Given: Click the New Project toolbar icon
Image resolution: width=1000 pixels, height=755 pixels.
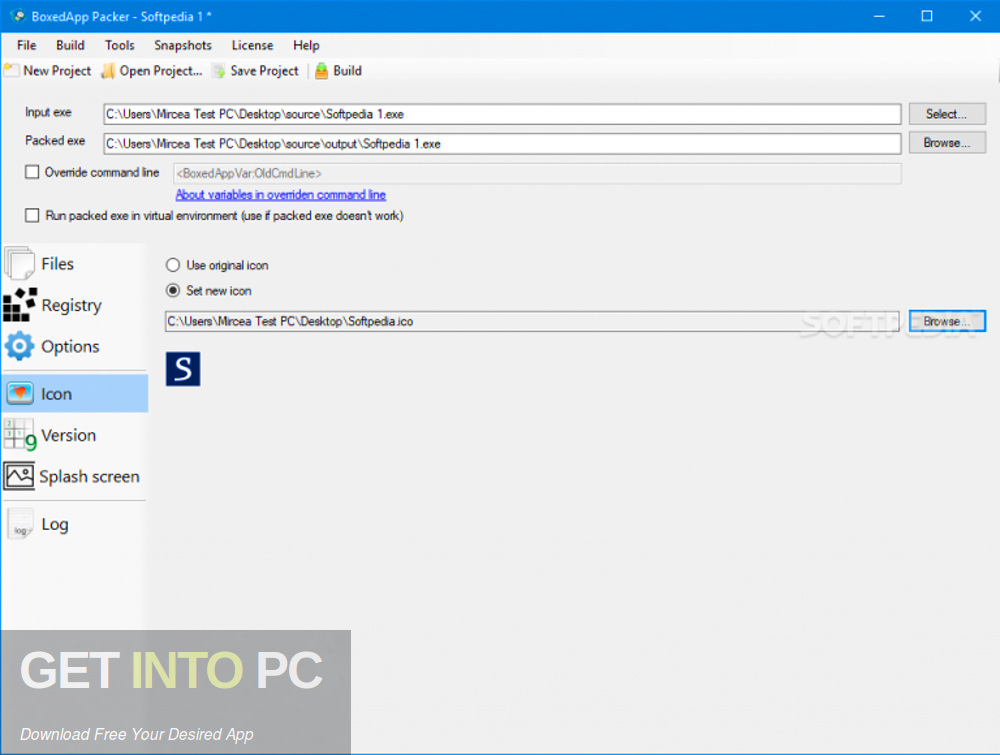Looking at the screenshot, I should [x=11, y=71].
